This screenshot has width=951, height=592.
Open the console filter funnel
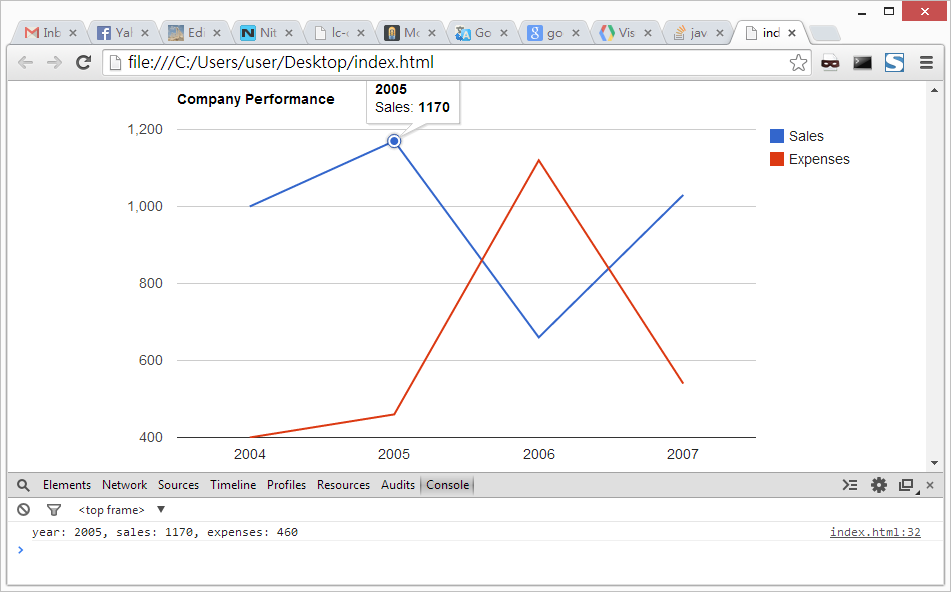pos(54,510)
